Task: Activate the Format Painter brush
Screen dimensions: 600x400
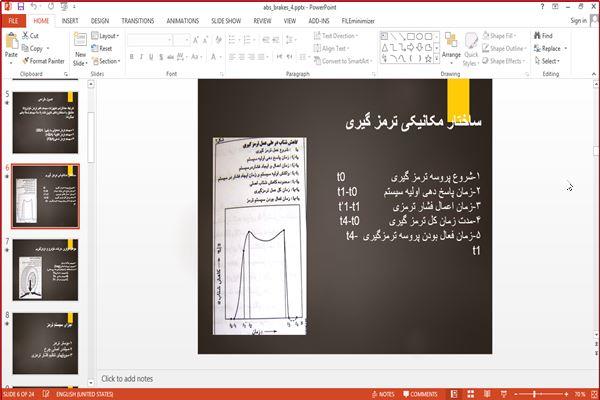Action: [43, 61]
